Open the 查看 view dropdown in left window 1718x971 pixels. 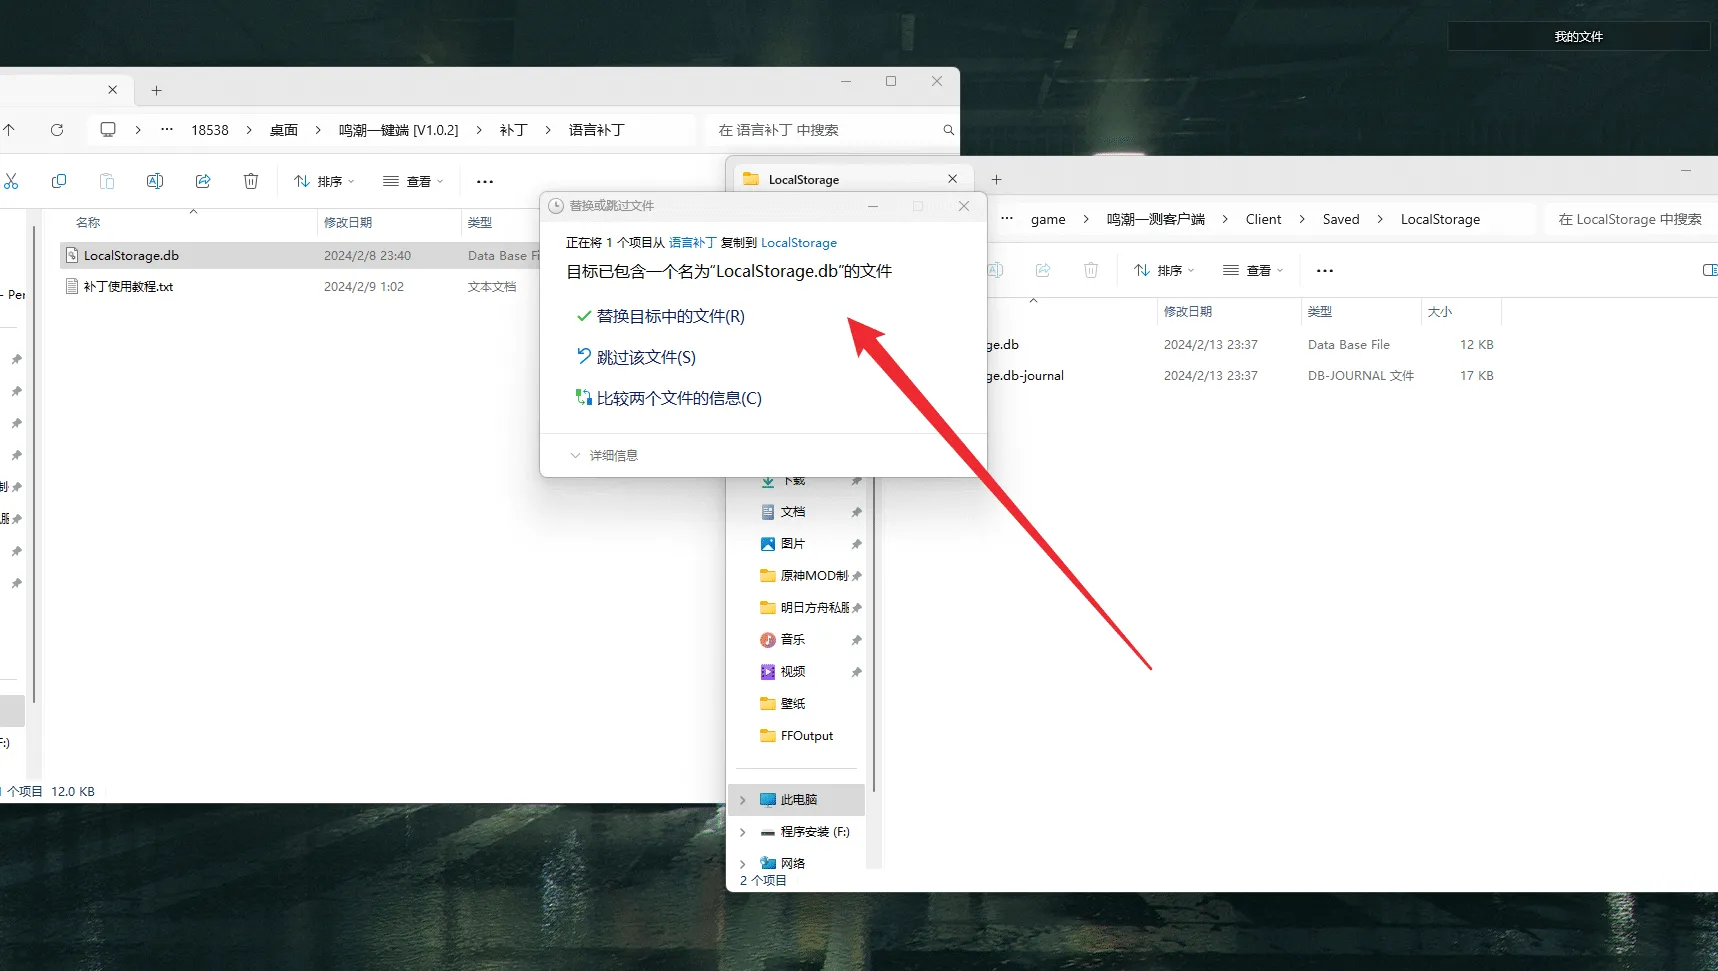tap(413, 181)
